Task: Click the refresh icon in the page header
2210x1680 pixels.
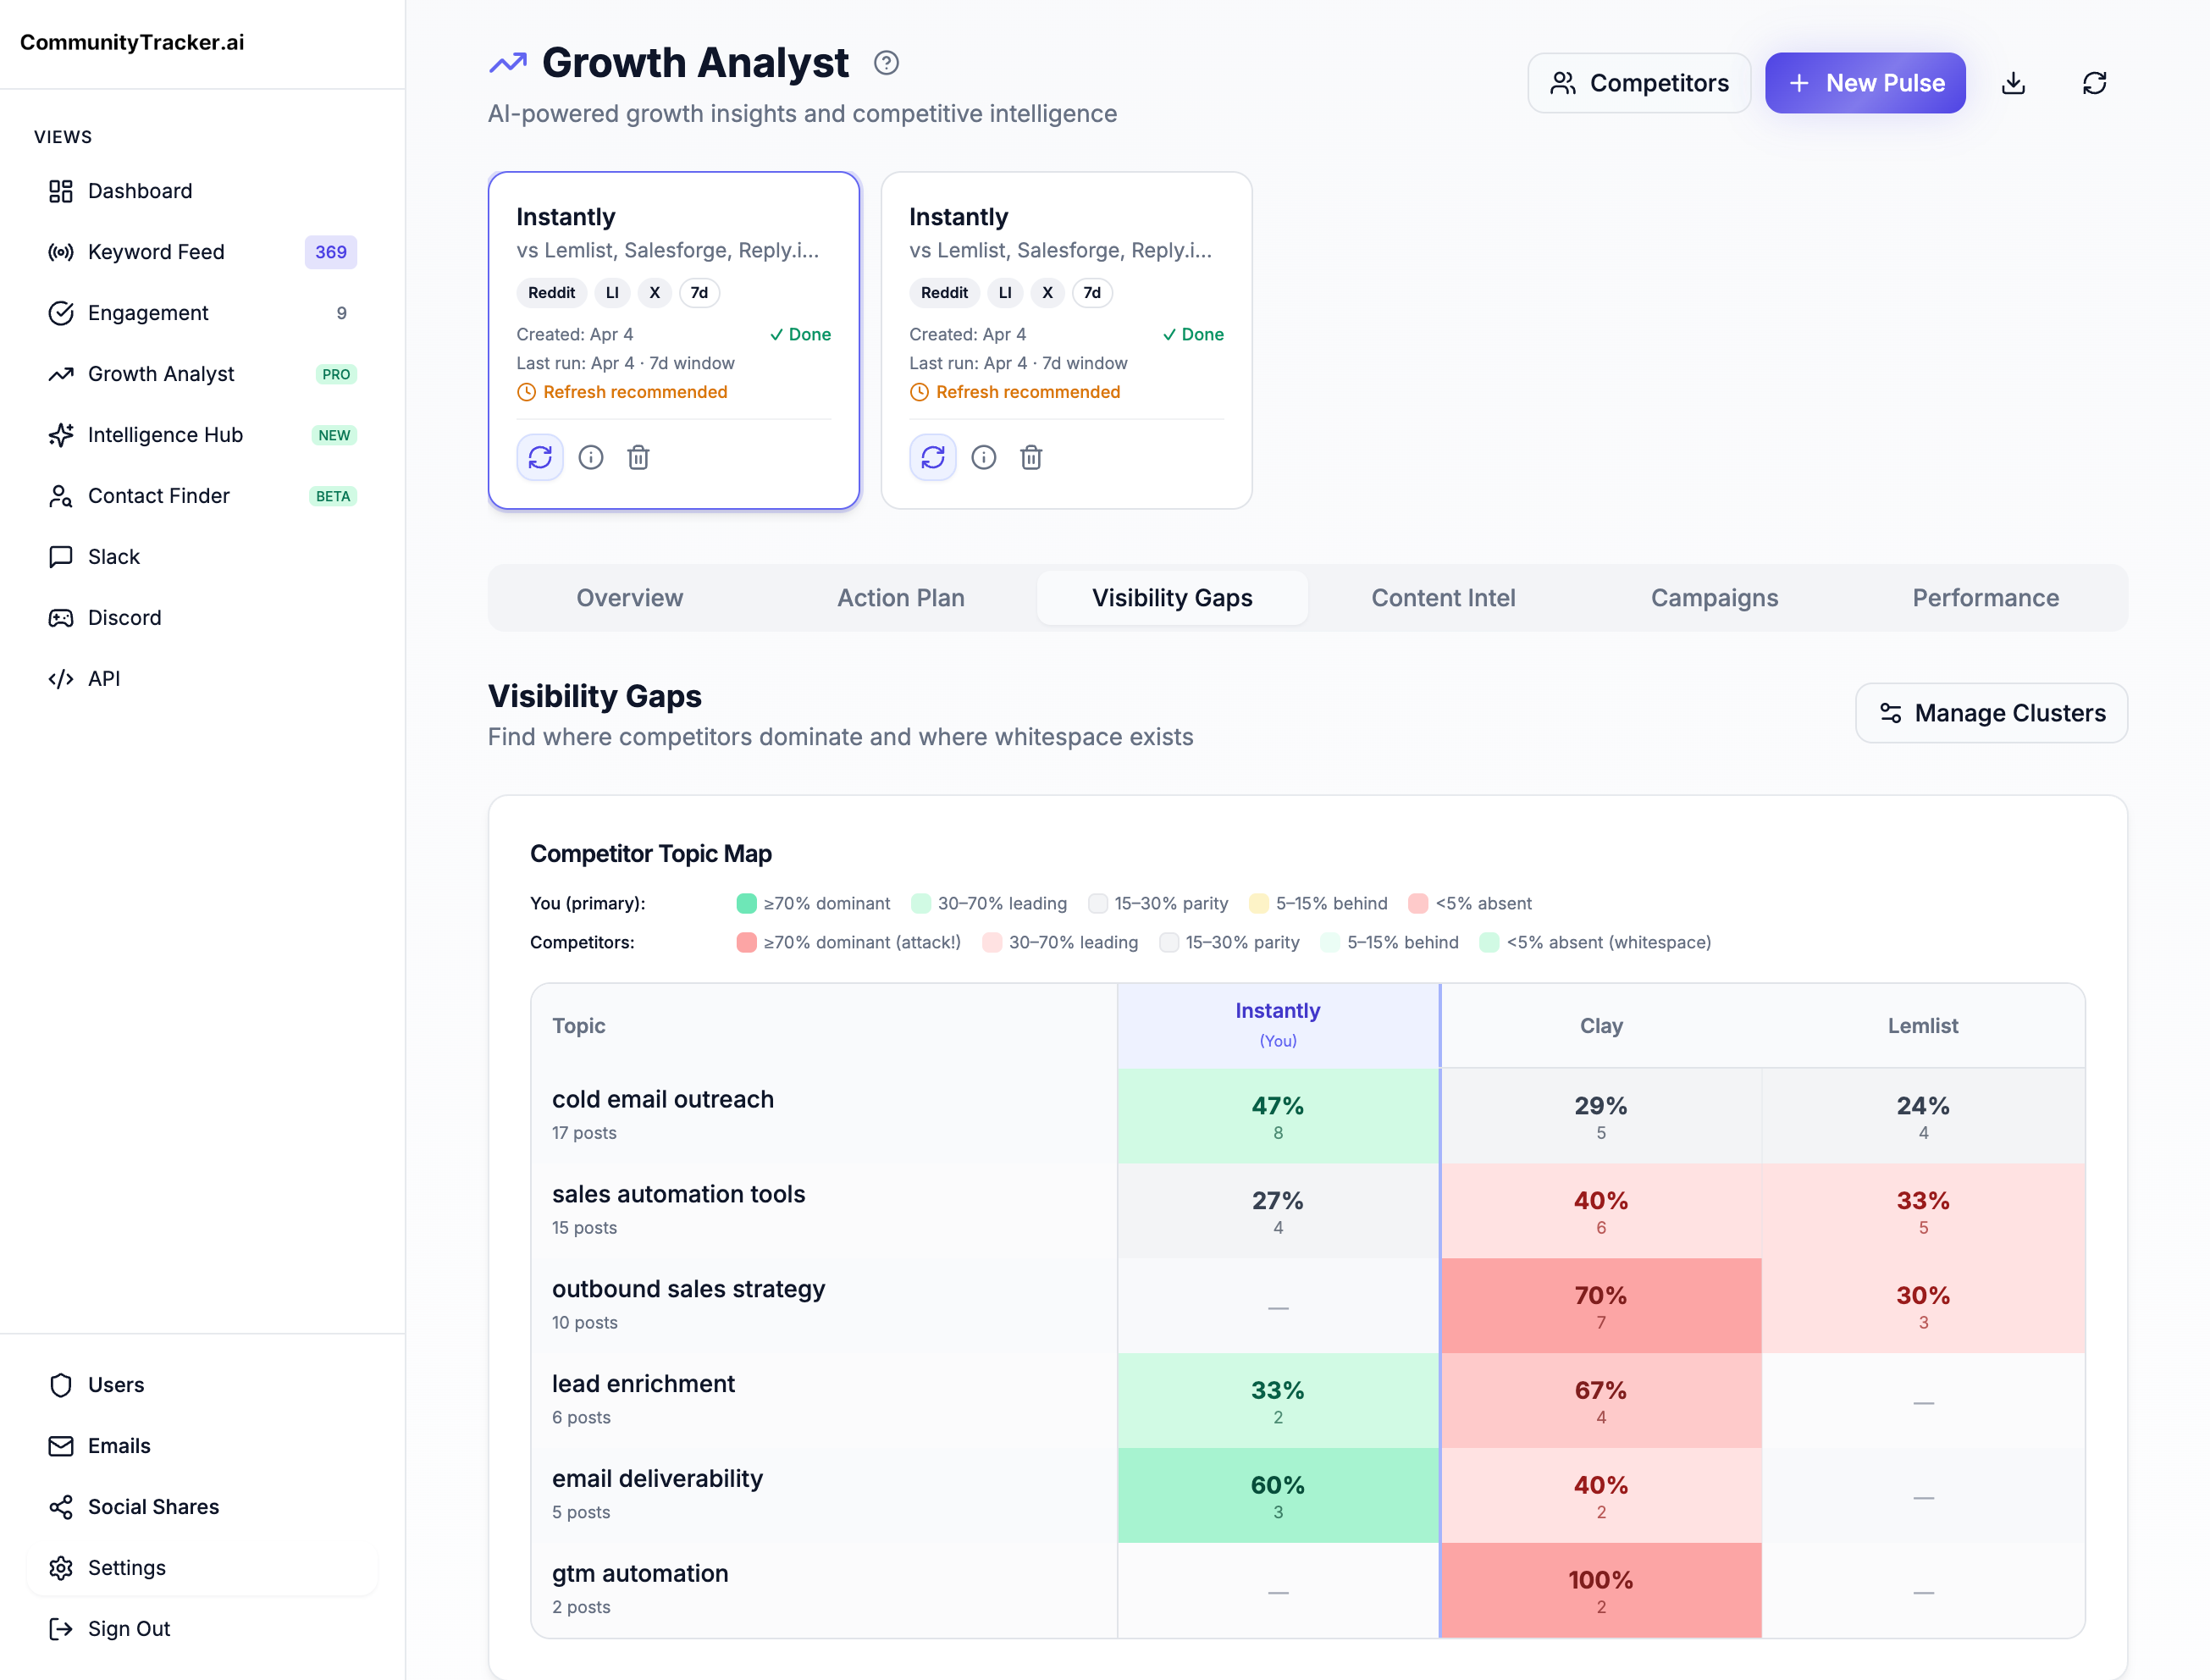Action: pos(2094,83)
